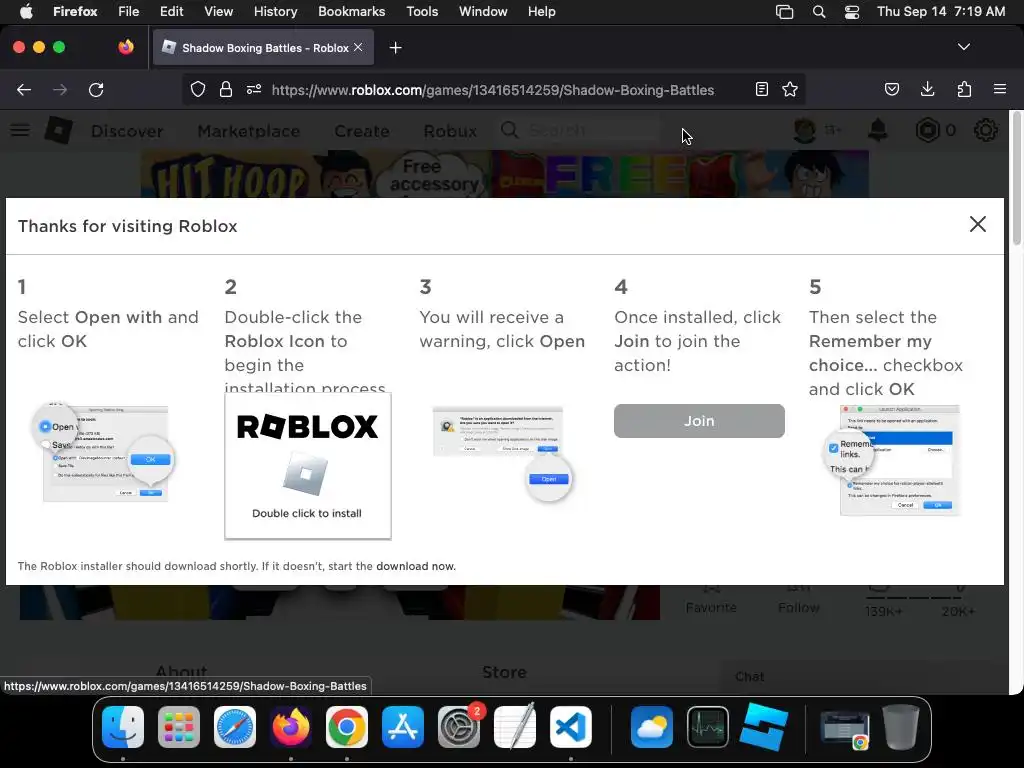Toggle Reader View icon in the address bar

tap(761, 89)
